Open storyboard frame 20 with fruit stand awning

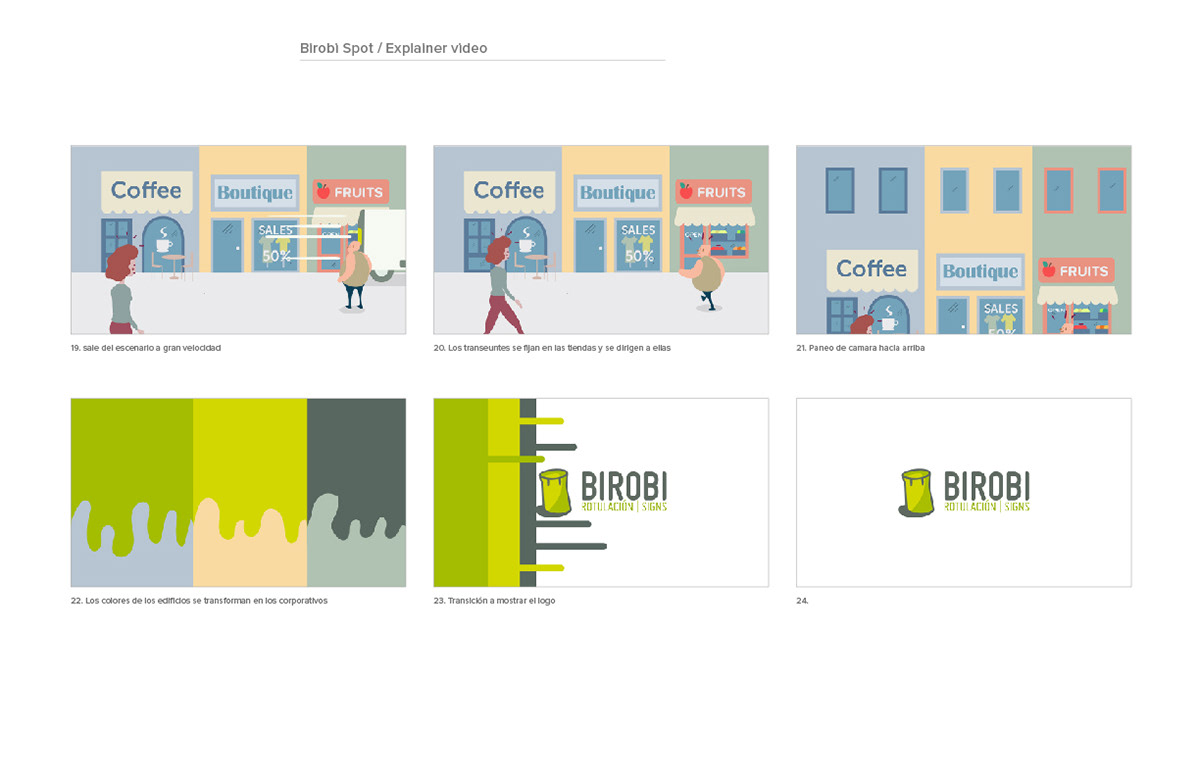tap(601, 240)
